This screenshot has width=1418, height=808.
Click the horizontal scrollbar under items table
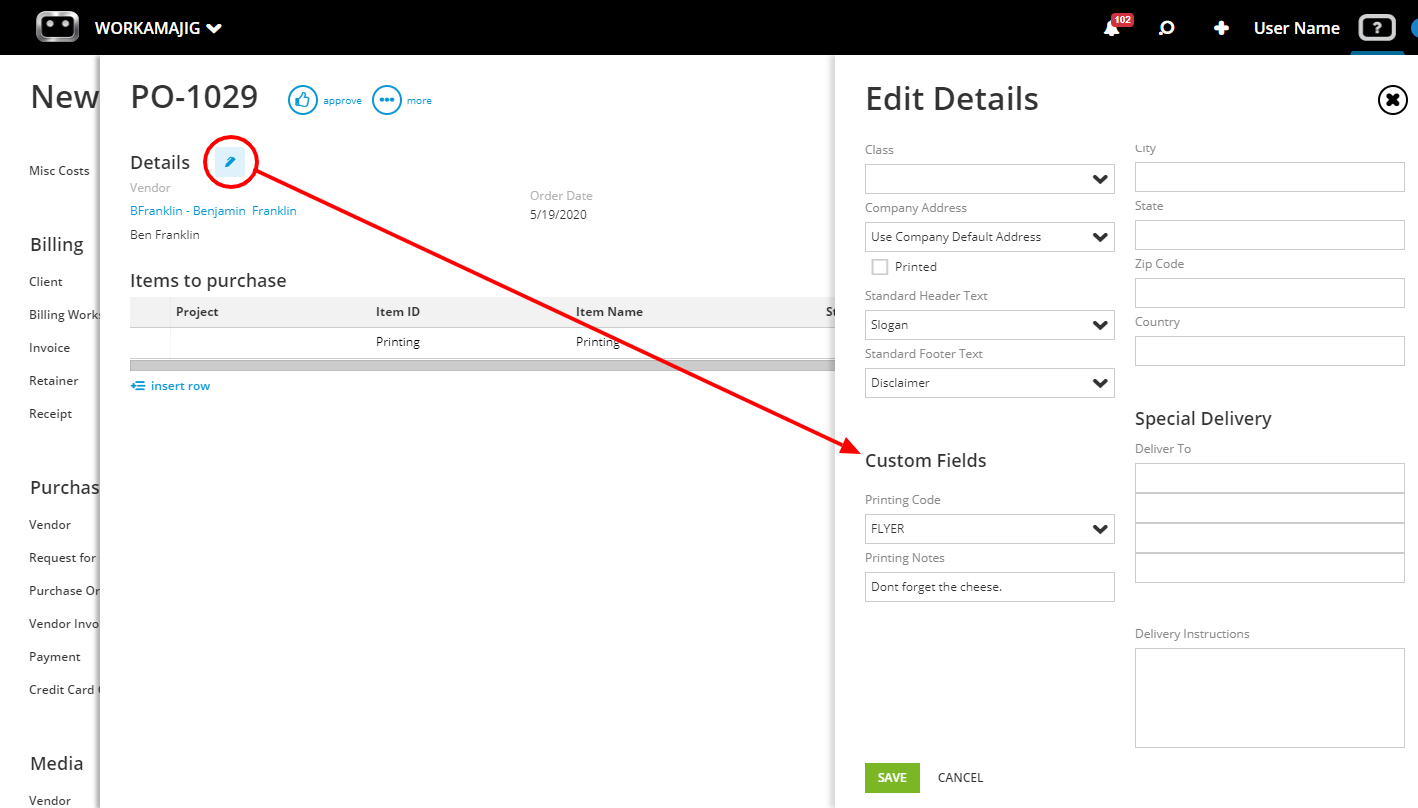tap(482, 366)
